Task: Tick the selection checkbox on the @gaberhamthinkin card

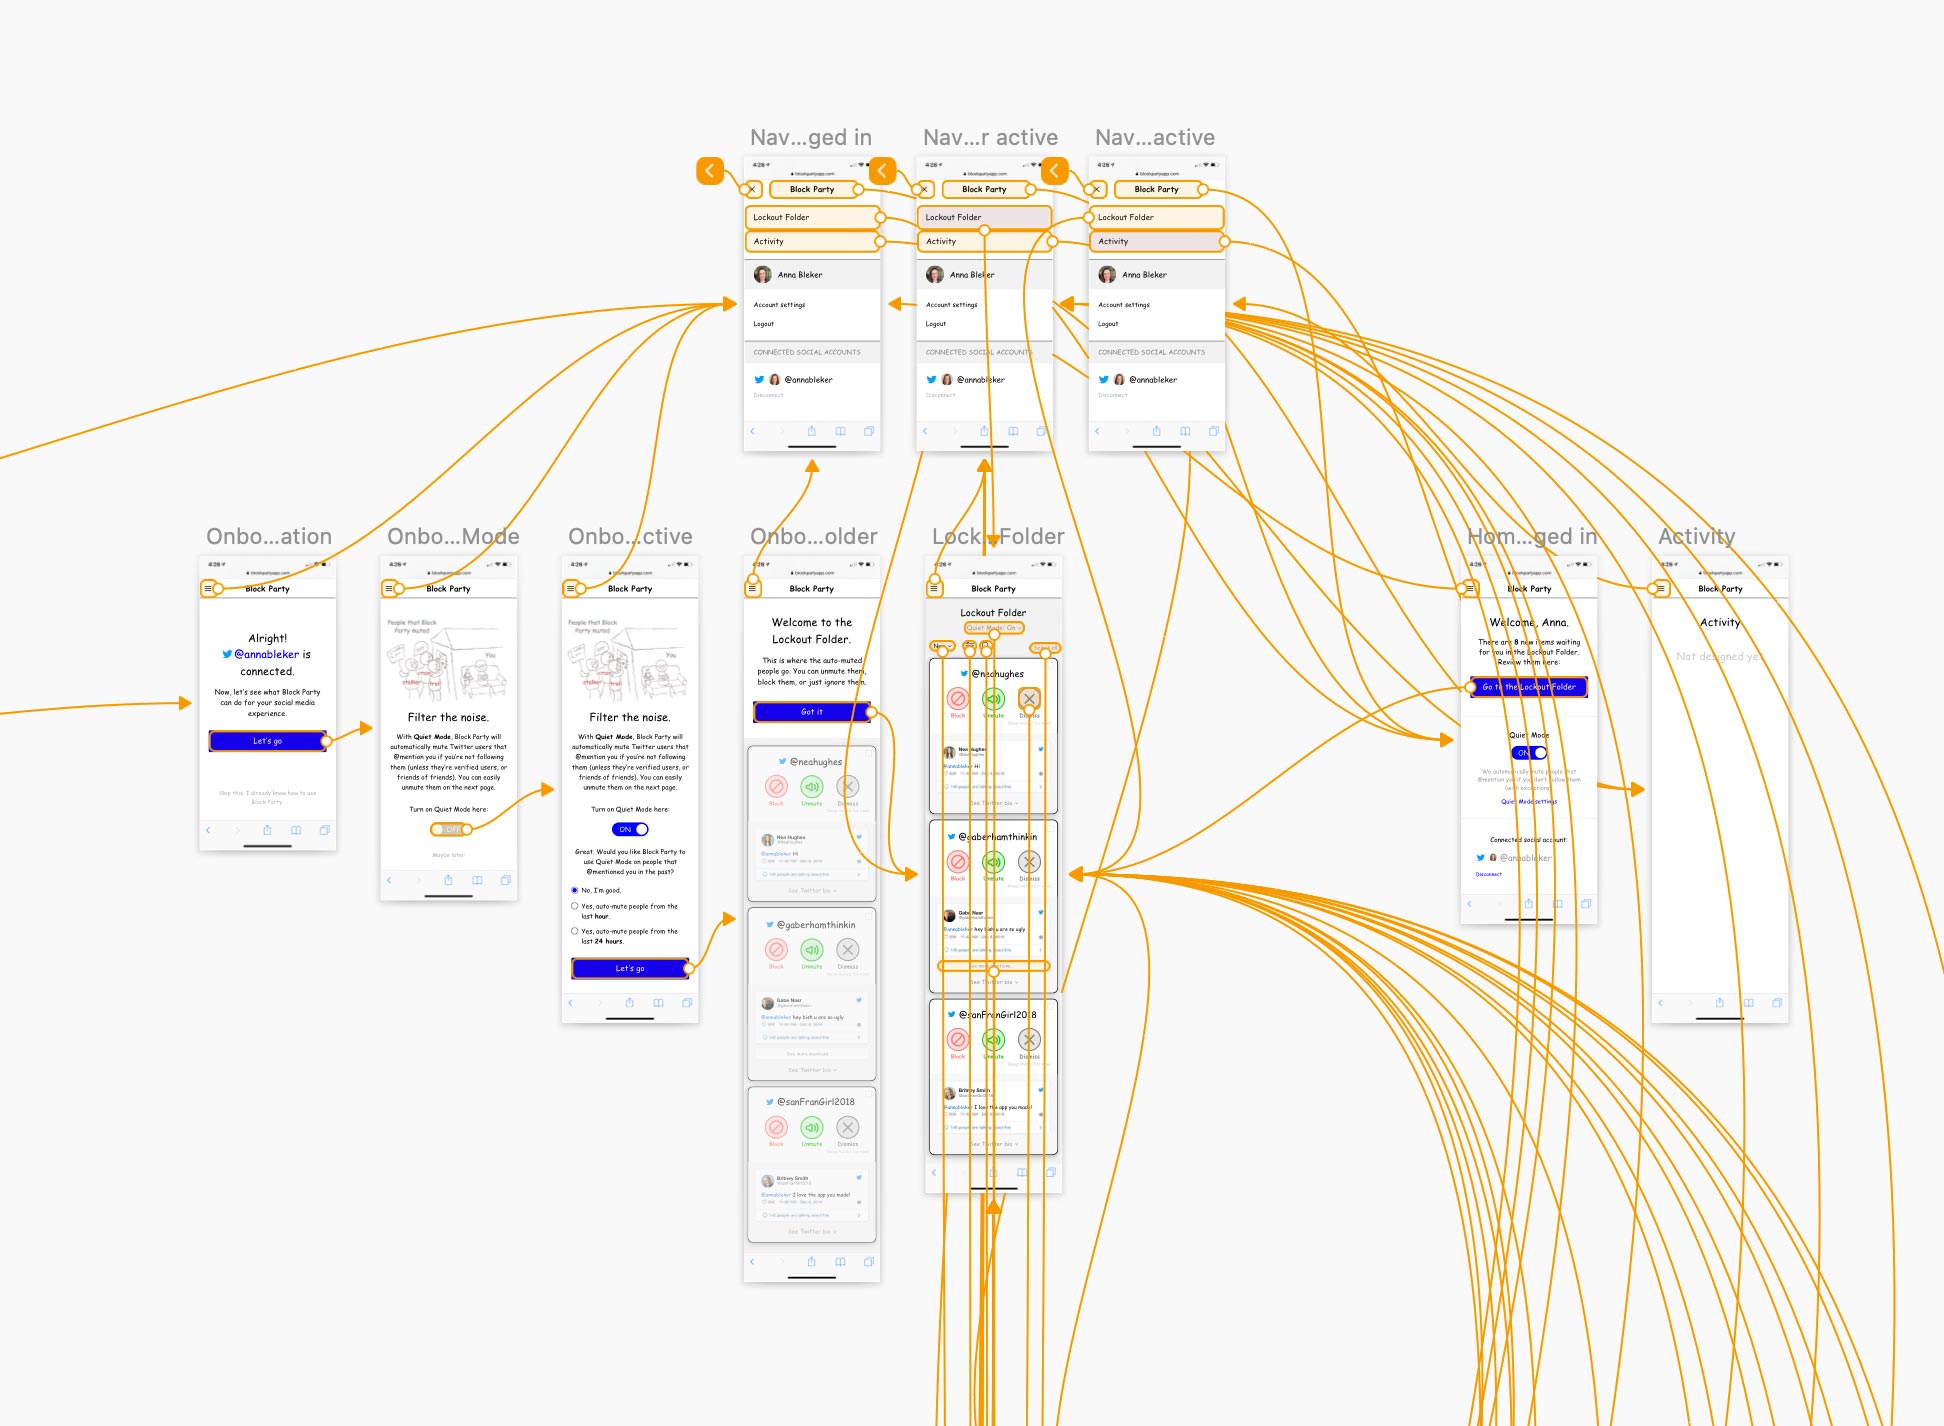Action: pos(1051,826)
